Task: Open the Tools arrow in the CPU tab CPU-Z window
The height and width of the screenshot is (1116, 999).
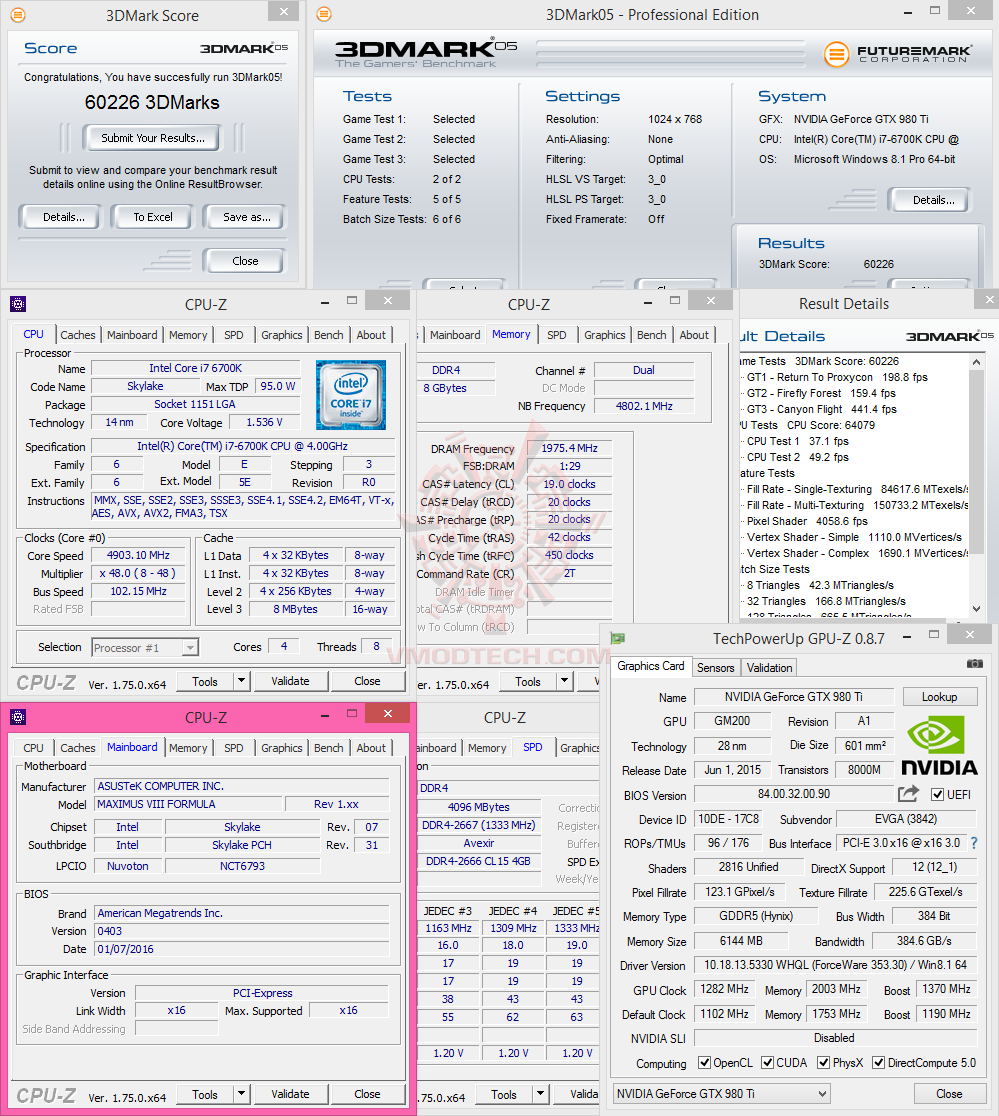Action: pyautogui.click(x=242, y=681)
